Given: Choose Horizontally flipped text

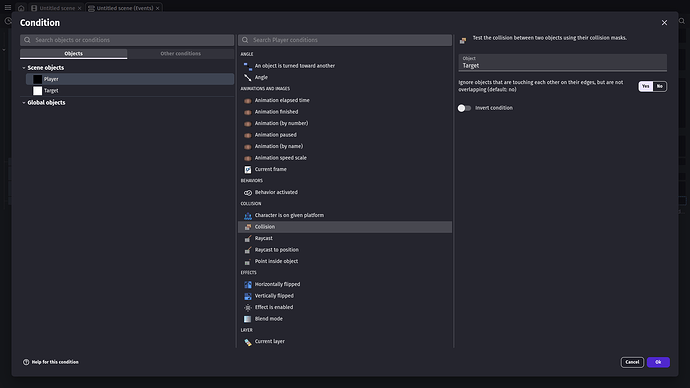Looking at the screenshot, I should tap(277, 284).
